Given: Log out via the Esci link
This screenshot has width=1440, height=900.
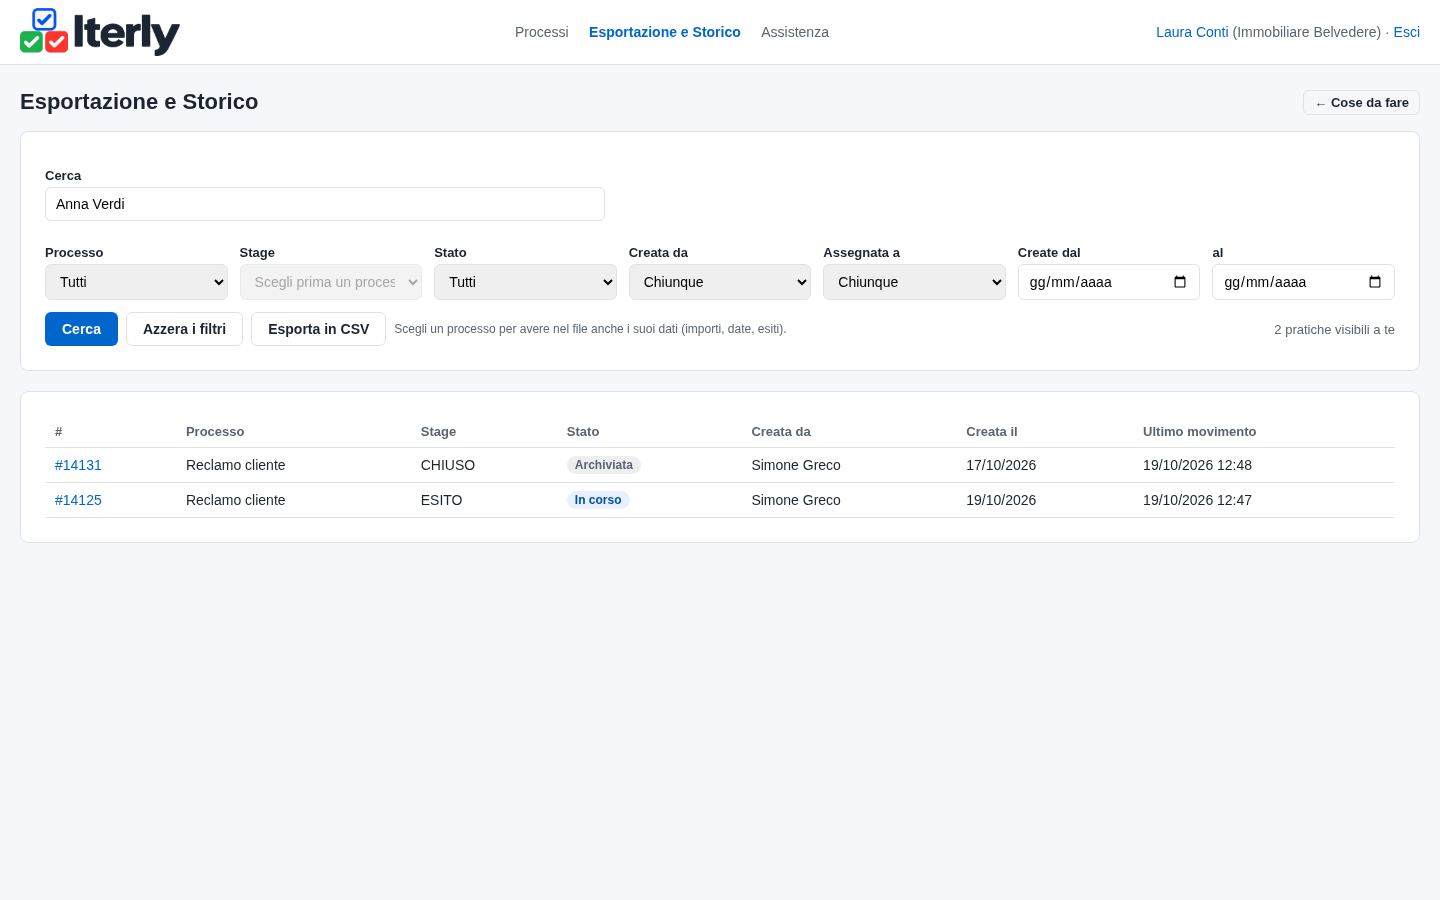Looking at the screenshot, I should click(x=1406, y=32).
